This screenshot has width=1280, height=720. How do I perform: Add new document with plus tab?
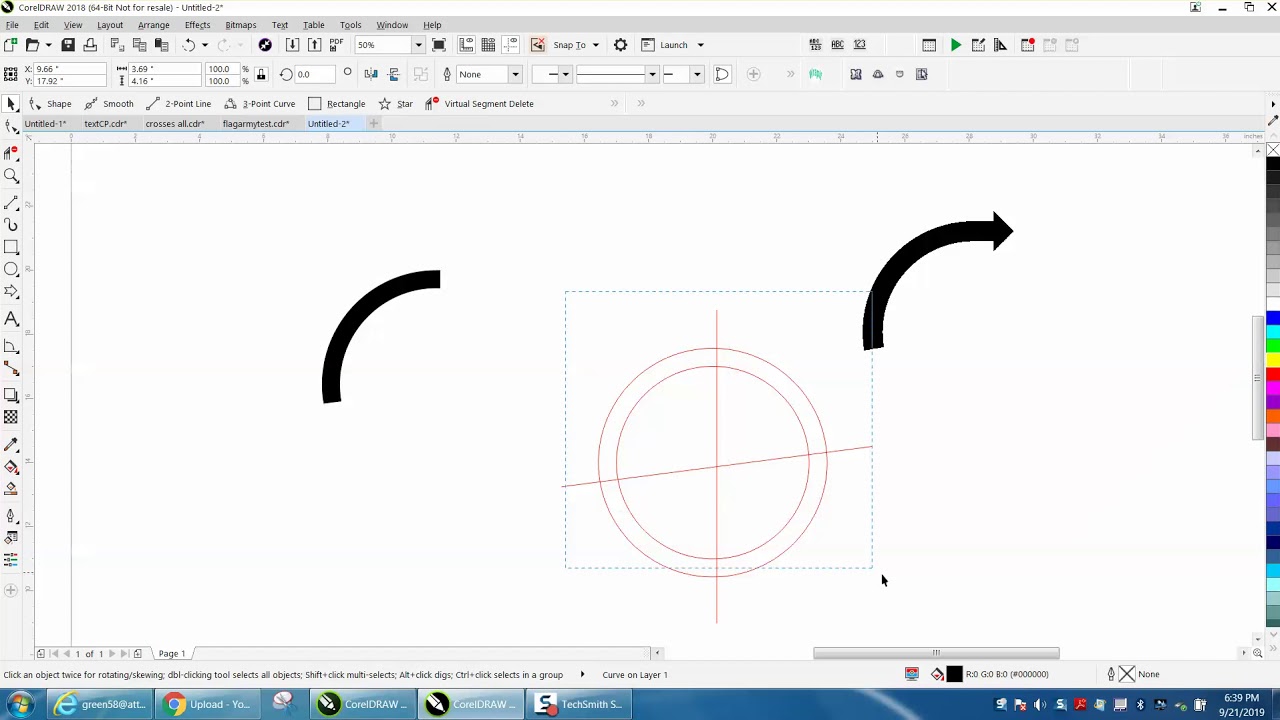click(373, 124)
